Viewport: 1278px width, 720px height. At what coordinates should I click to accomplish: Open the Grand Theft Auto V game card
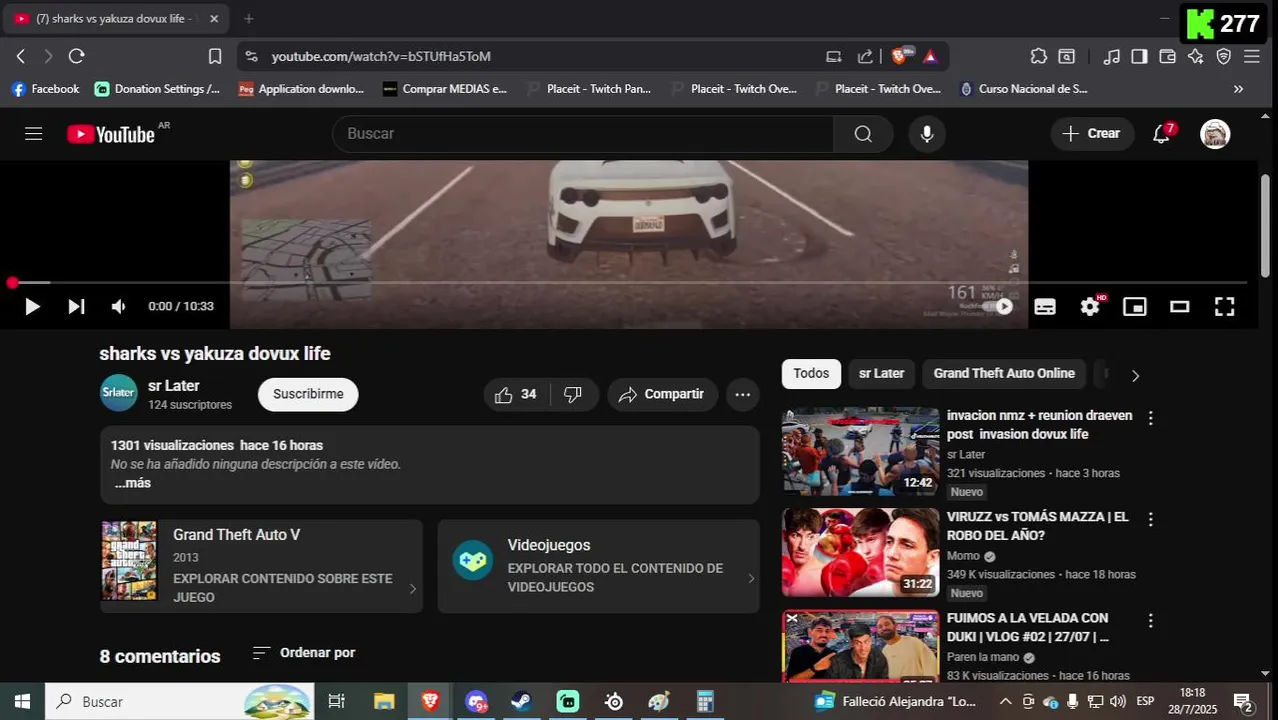coord(261,566)
